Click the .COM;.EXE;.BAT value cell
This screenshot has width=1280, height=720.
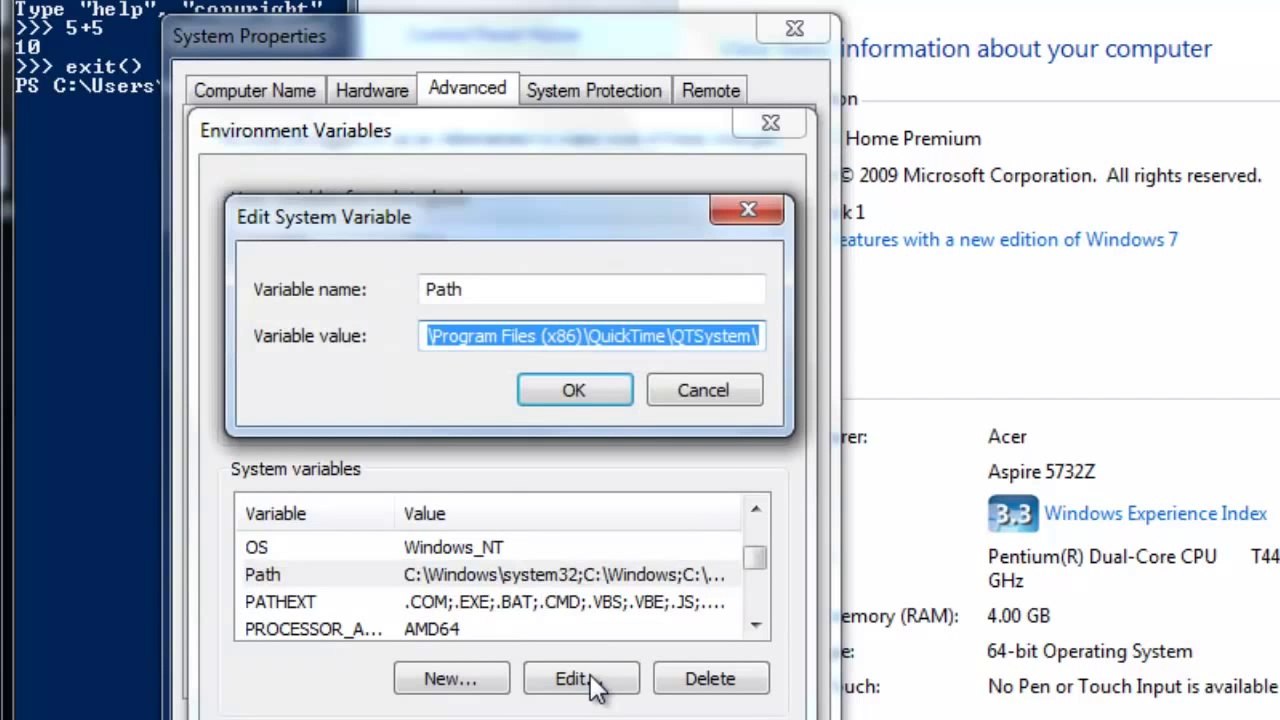[564, 602]
